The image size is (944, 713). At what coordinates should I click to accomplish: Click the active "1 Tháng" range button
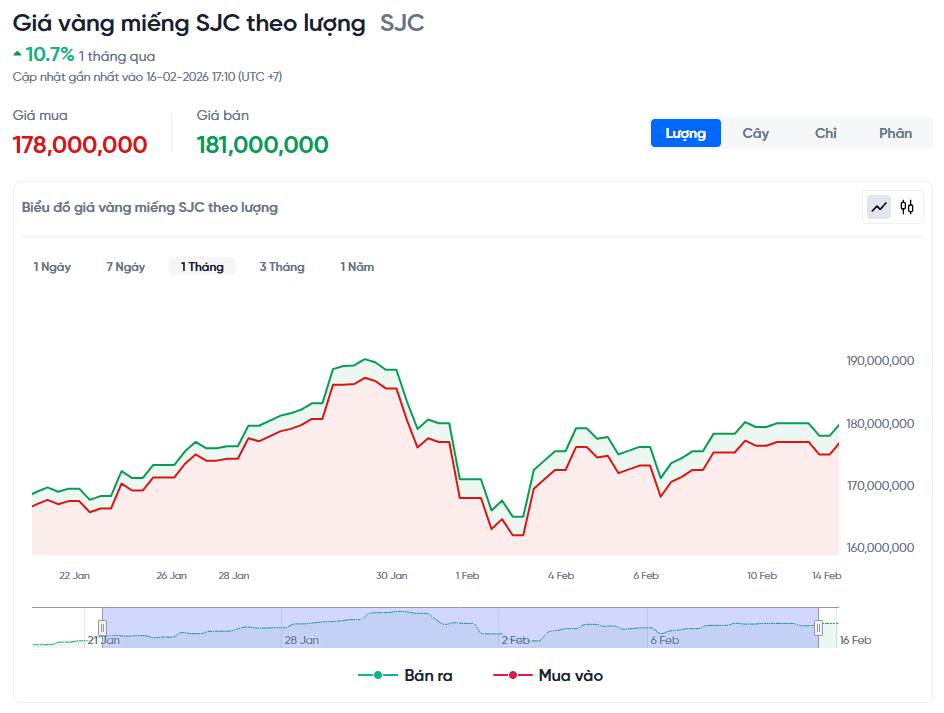click(201, 266)
